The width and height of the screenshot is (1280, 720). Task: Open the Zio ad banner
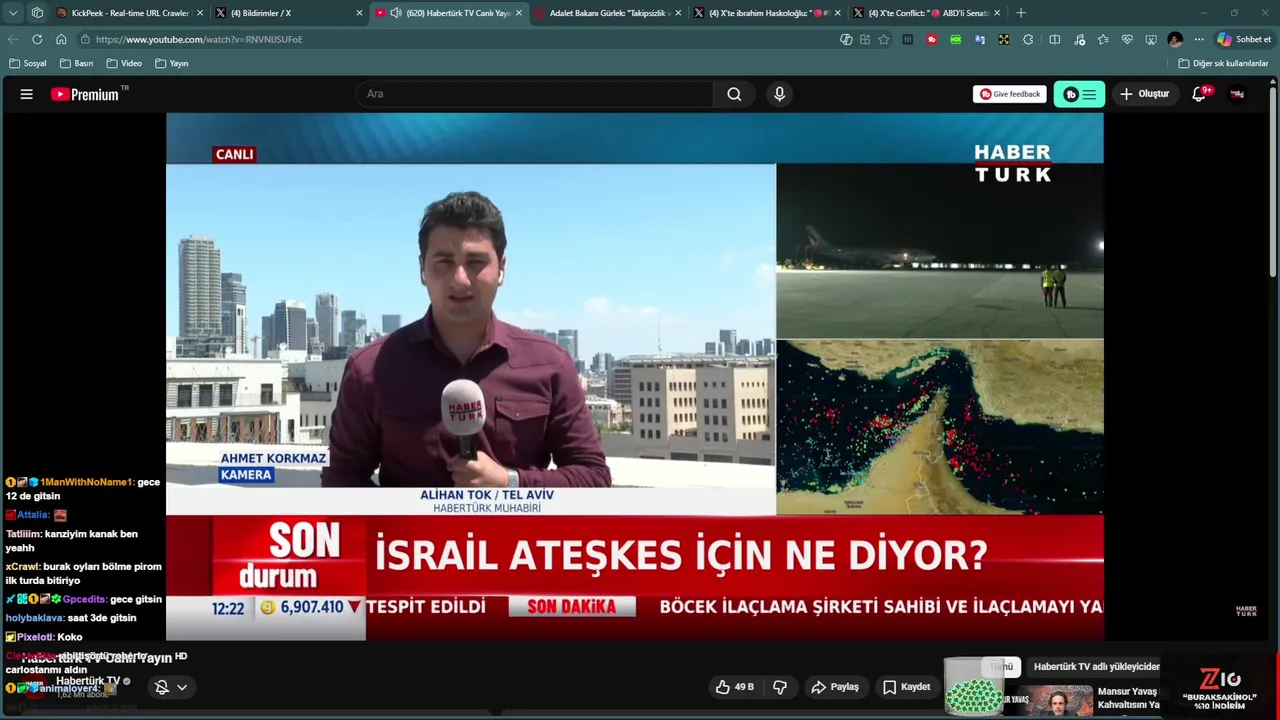[x=1220, y=688]
